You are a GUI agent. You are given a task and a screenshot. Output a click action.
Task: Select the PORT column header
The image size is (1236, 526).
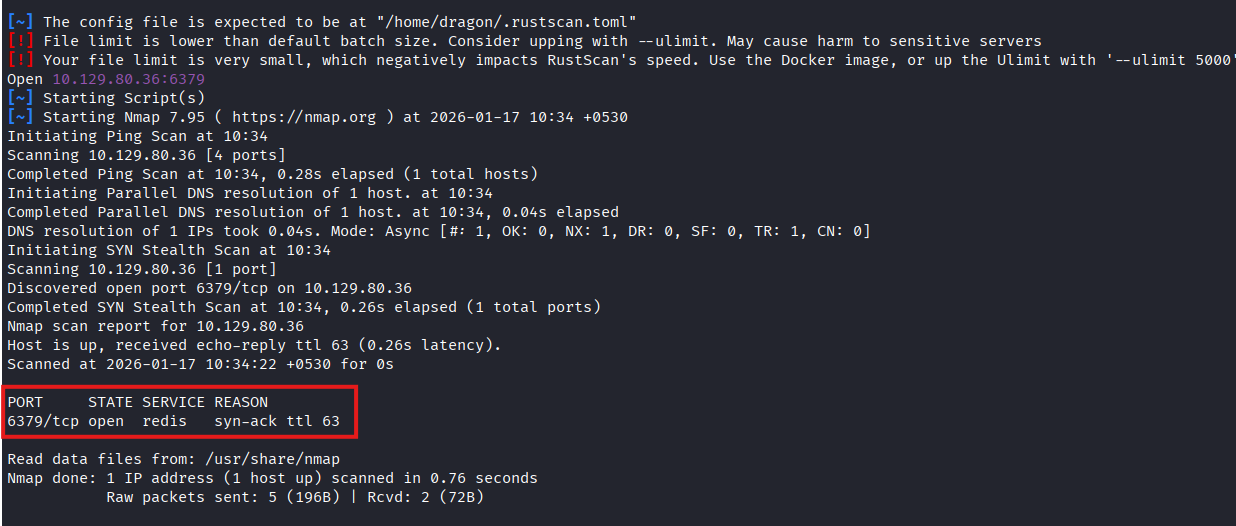tap(25, 402)
